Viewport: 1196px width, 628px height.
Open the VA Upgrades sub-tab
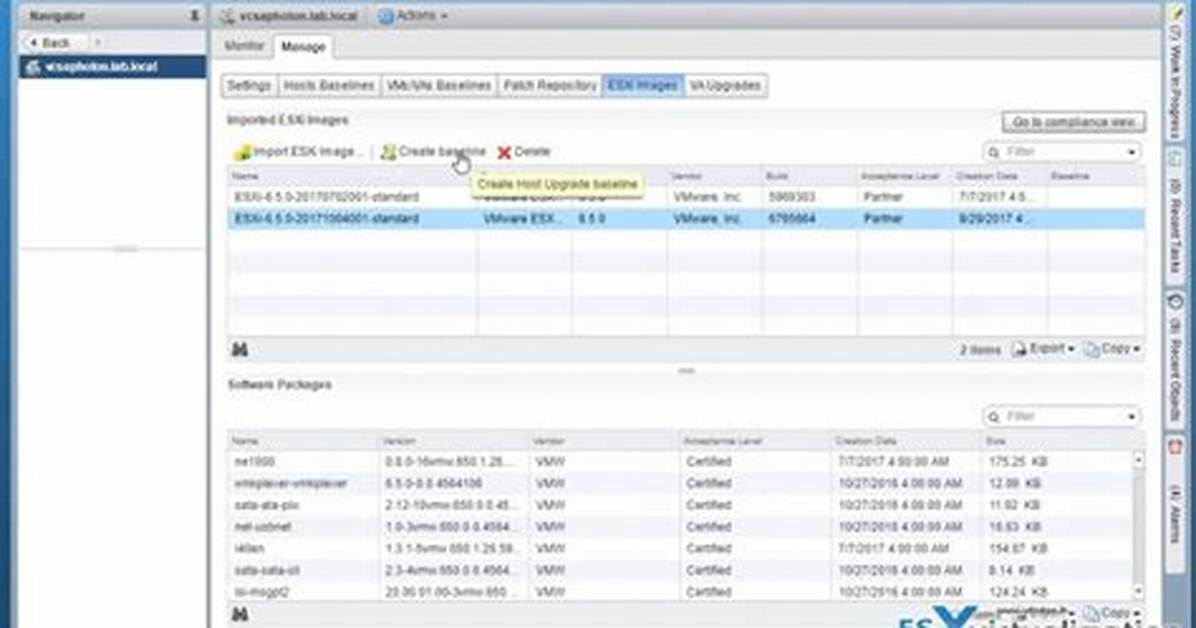pyautogui.click(x=725, y=85)
